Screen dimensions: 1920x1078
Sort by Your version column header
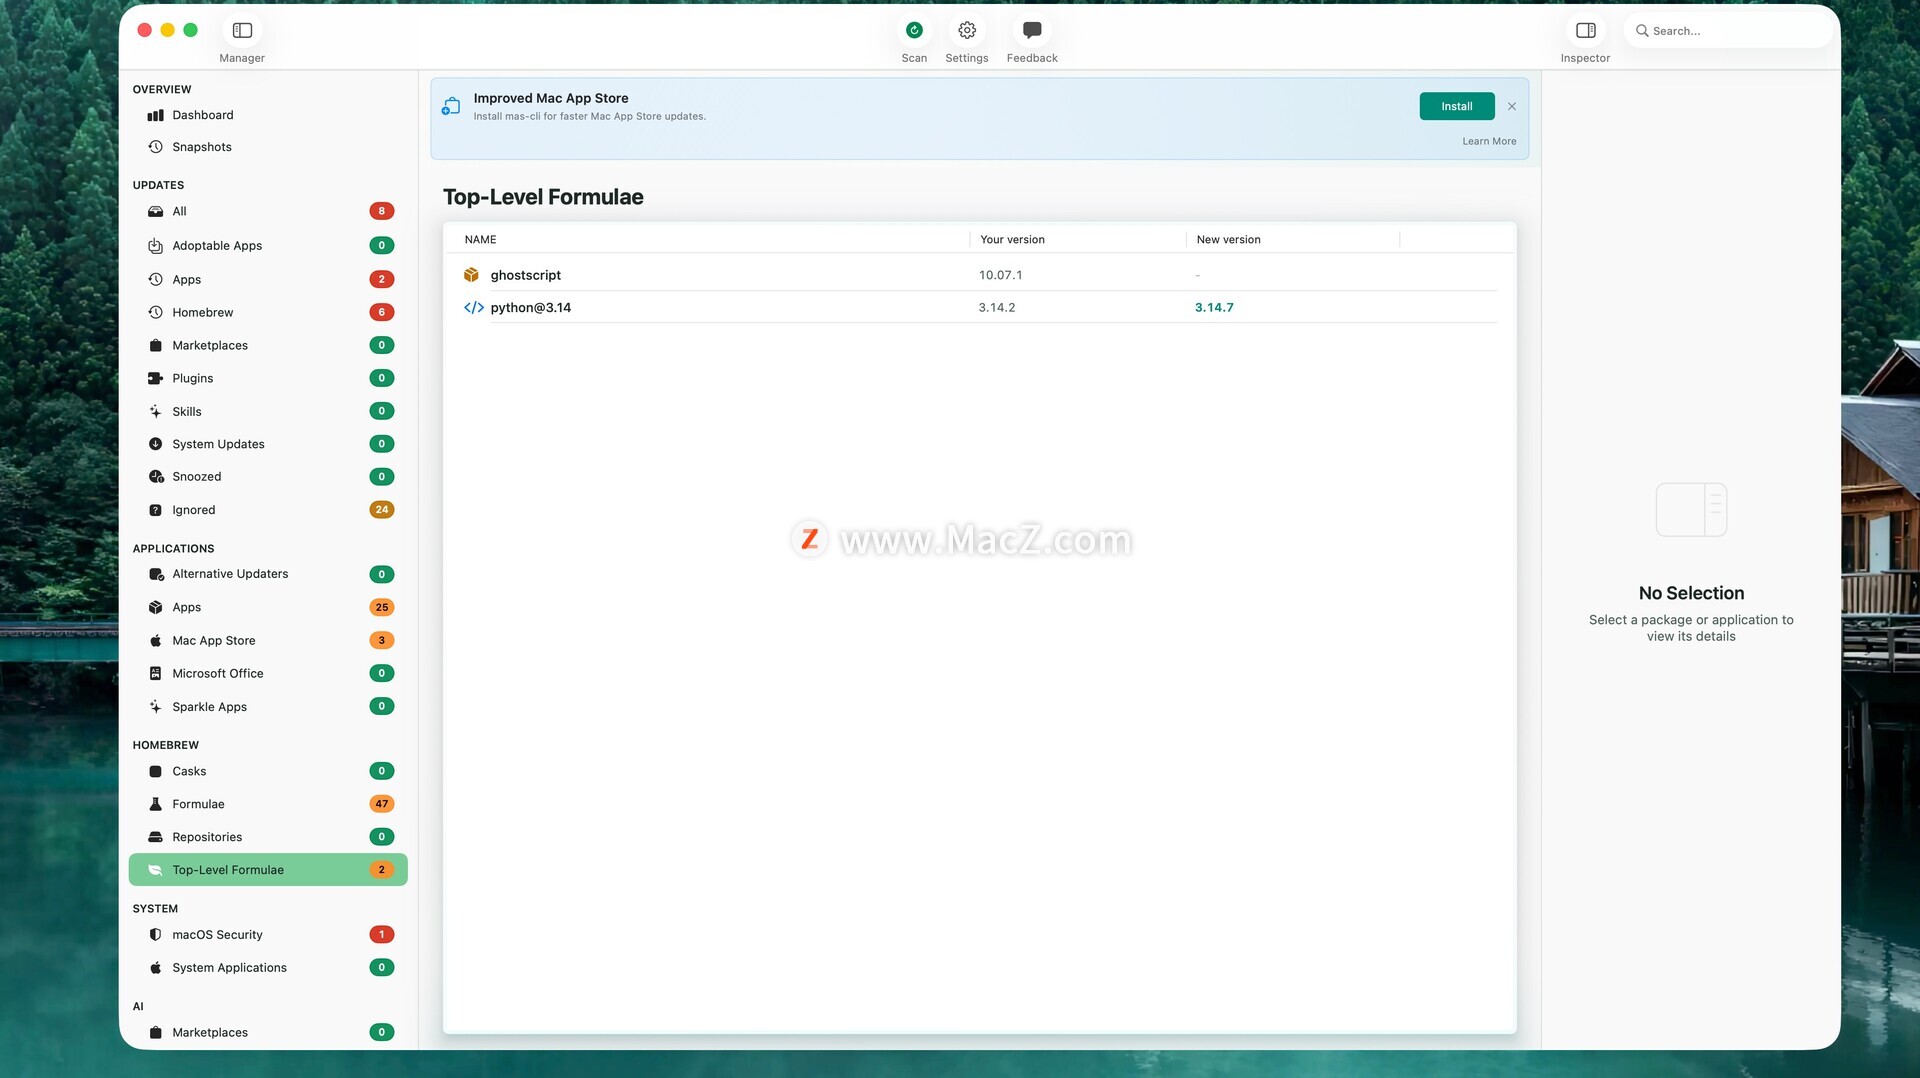click(x=1012, y=240)
